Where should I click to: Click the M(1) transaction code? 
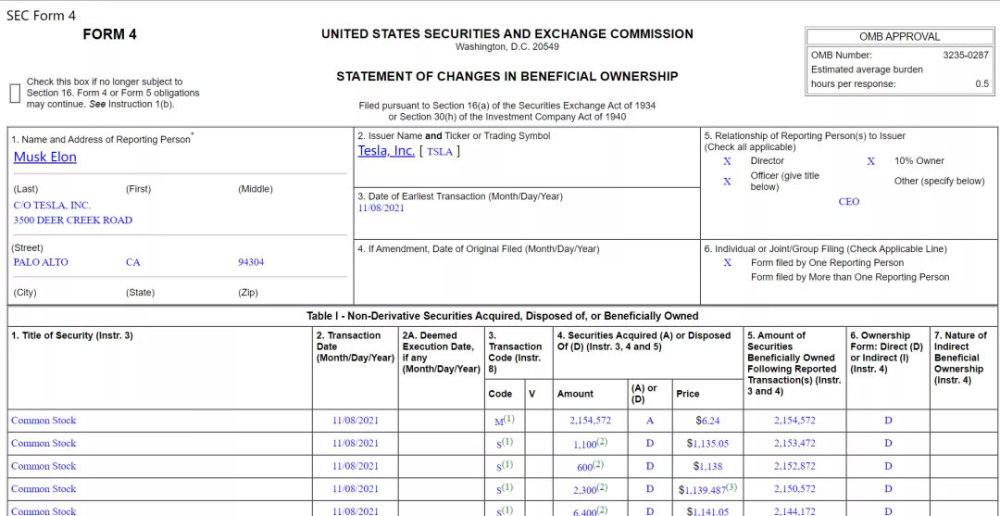click(504, 420)
